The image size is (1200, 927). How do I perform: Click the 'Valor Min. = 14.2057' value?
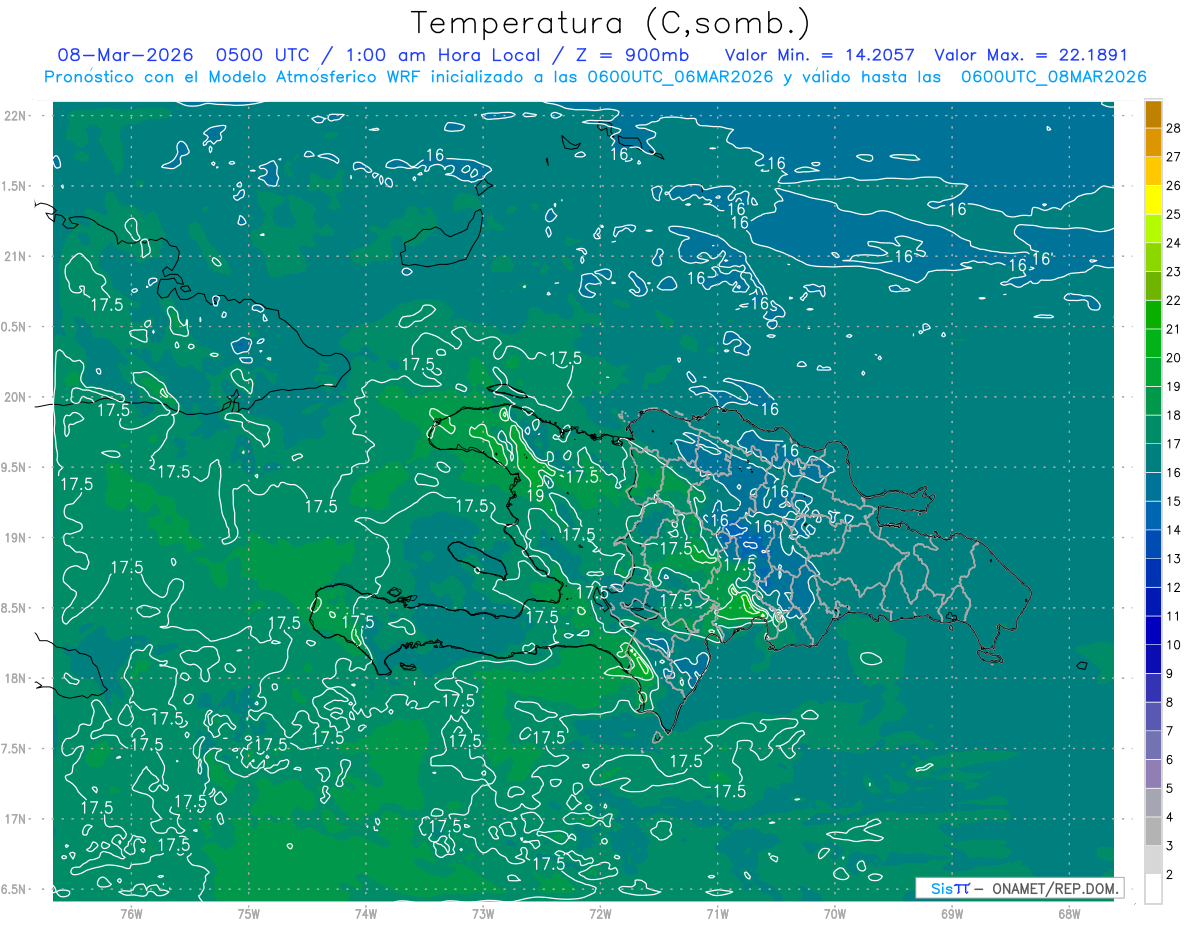click(819, 56)
